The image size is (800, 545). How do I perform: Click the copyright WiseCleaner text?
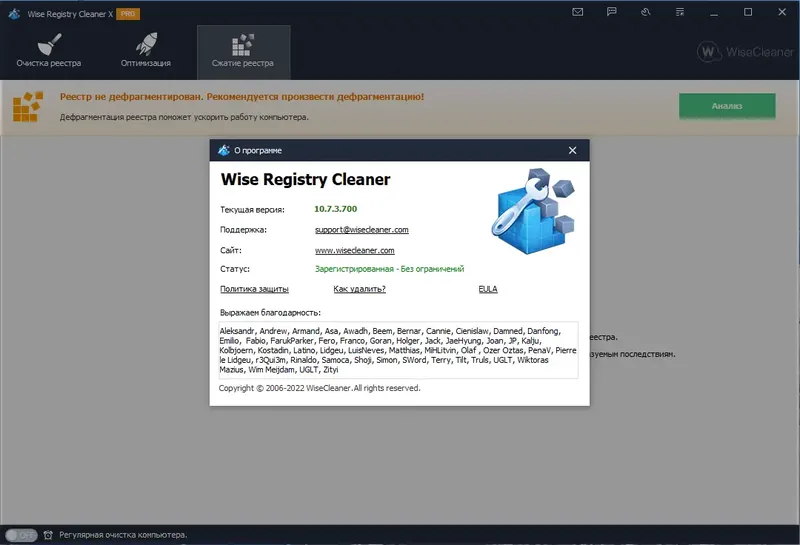point(319,388)
